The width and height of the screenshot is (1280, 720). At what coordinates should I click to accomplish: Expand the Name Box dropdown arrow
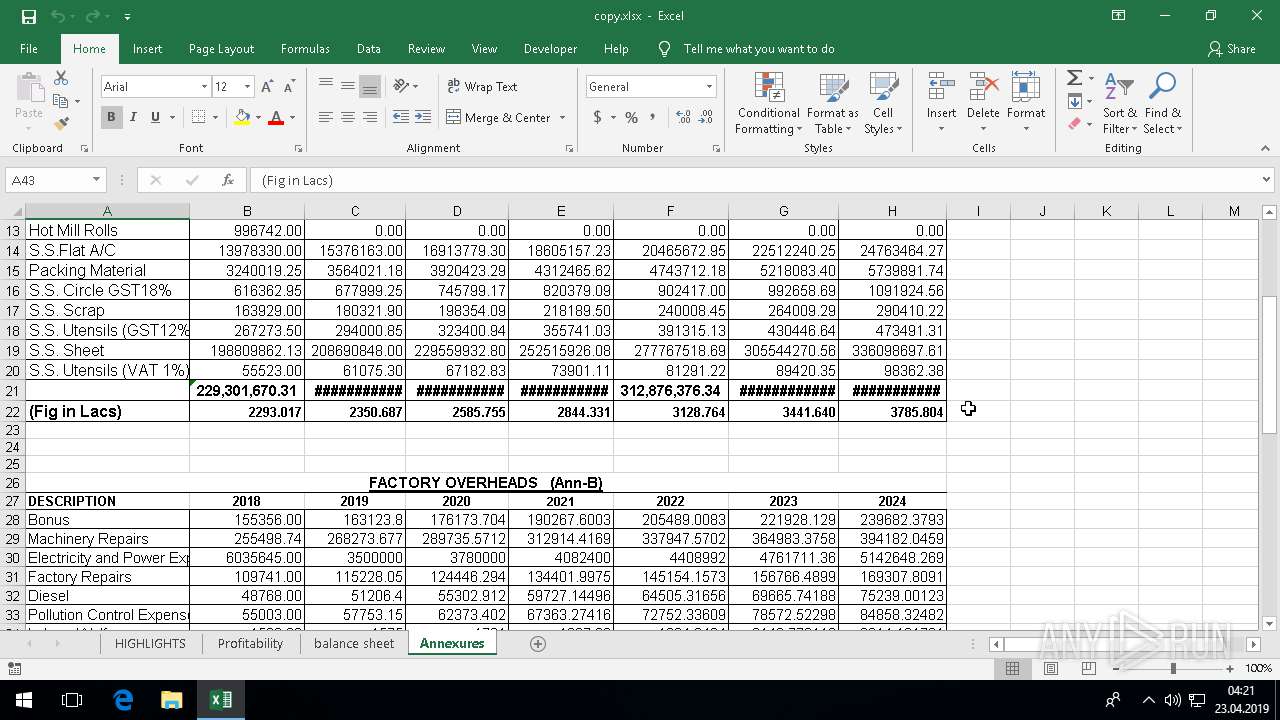[97, 180]
